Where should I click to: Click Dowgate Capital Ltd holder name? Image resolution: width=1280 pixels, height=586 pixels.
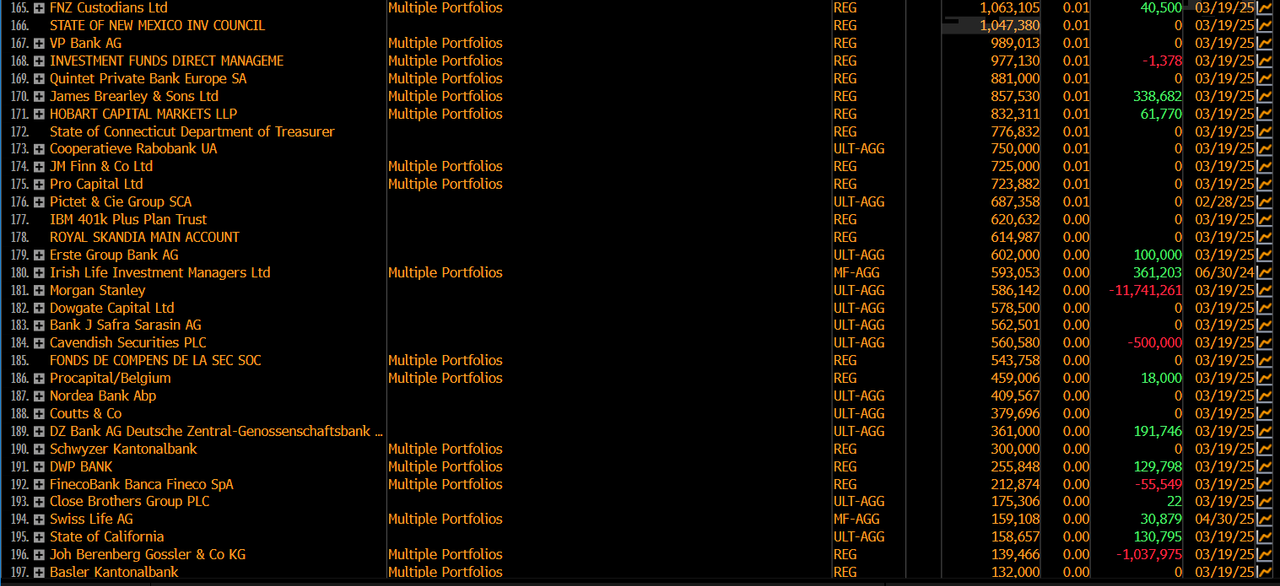click(112, 308)
